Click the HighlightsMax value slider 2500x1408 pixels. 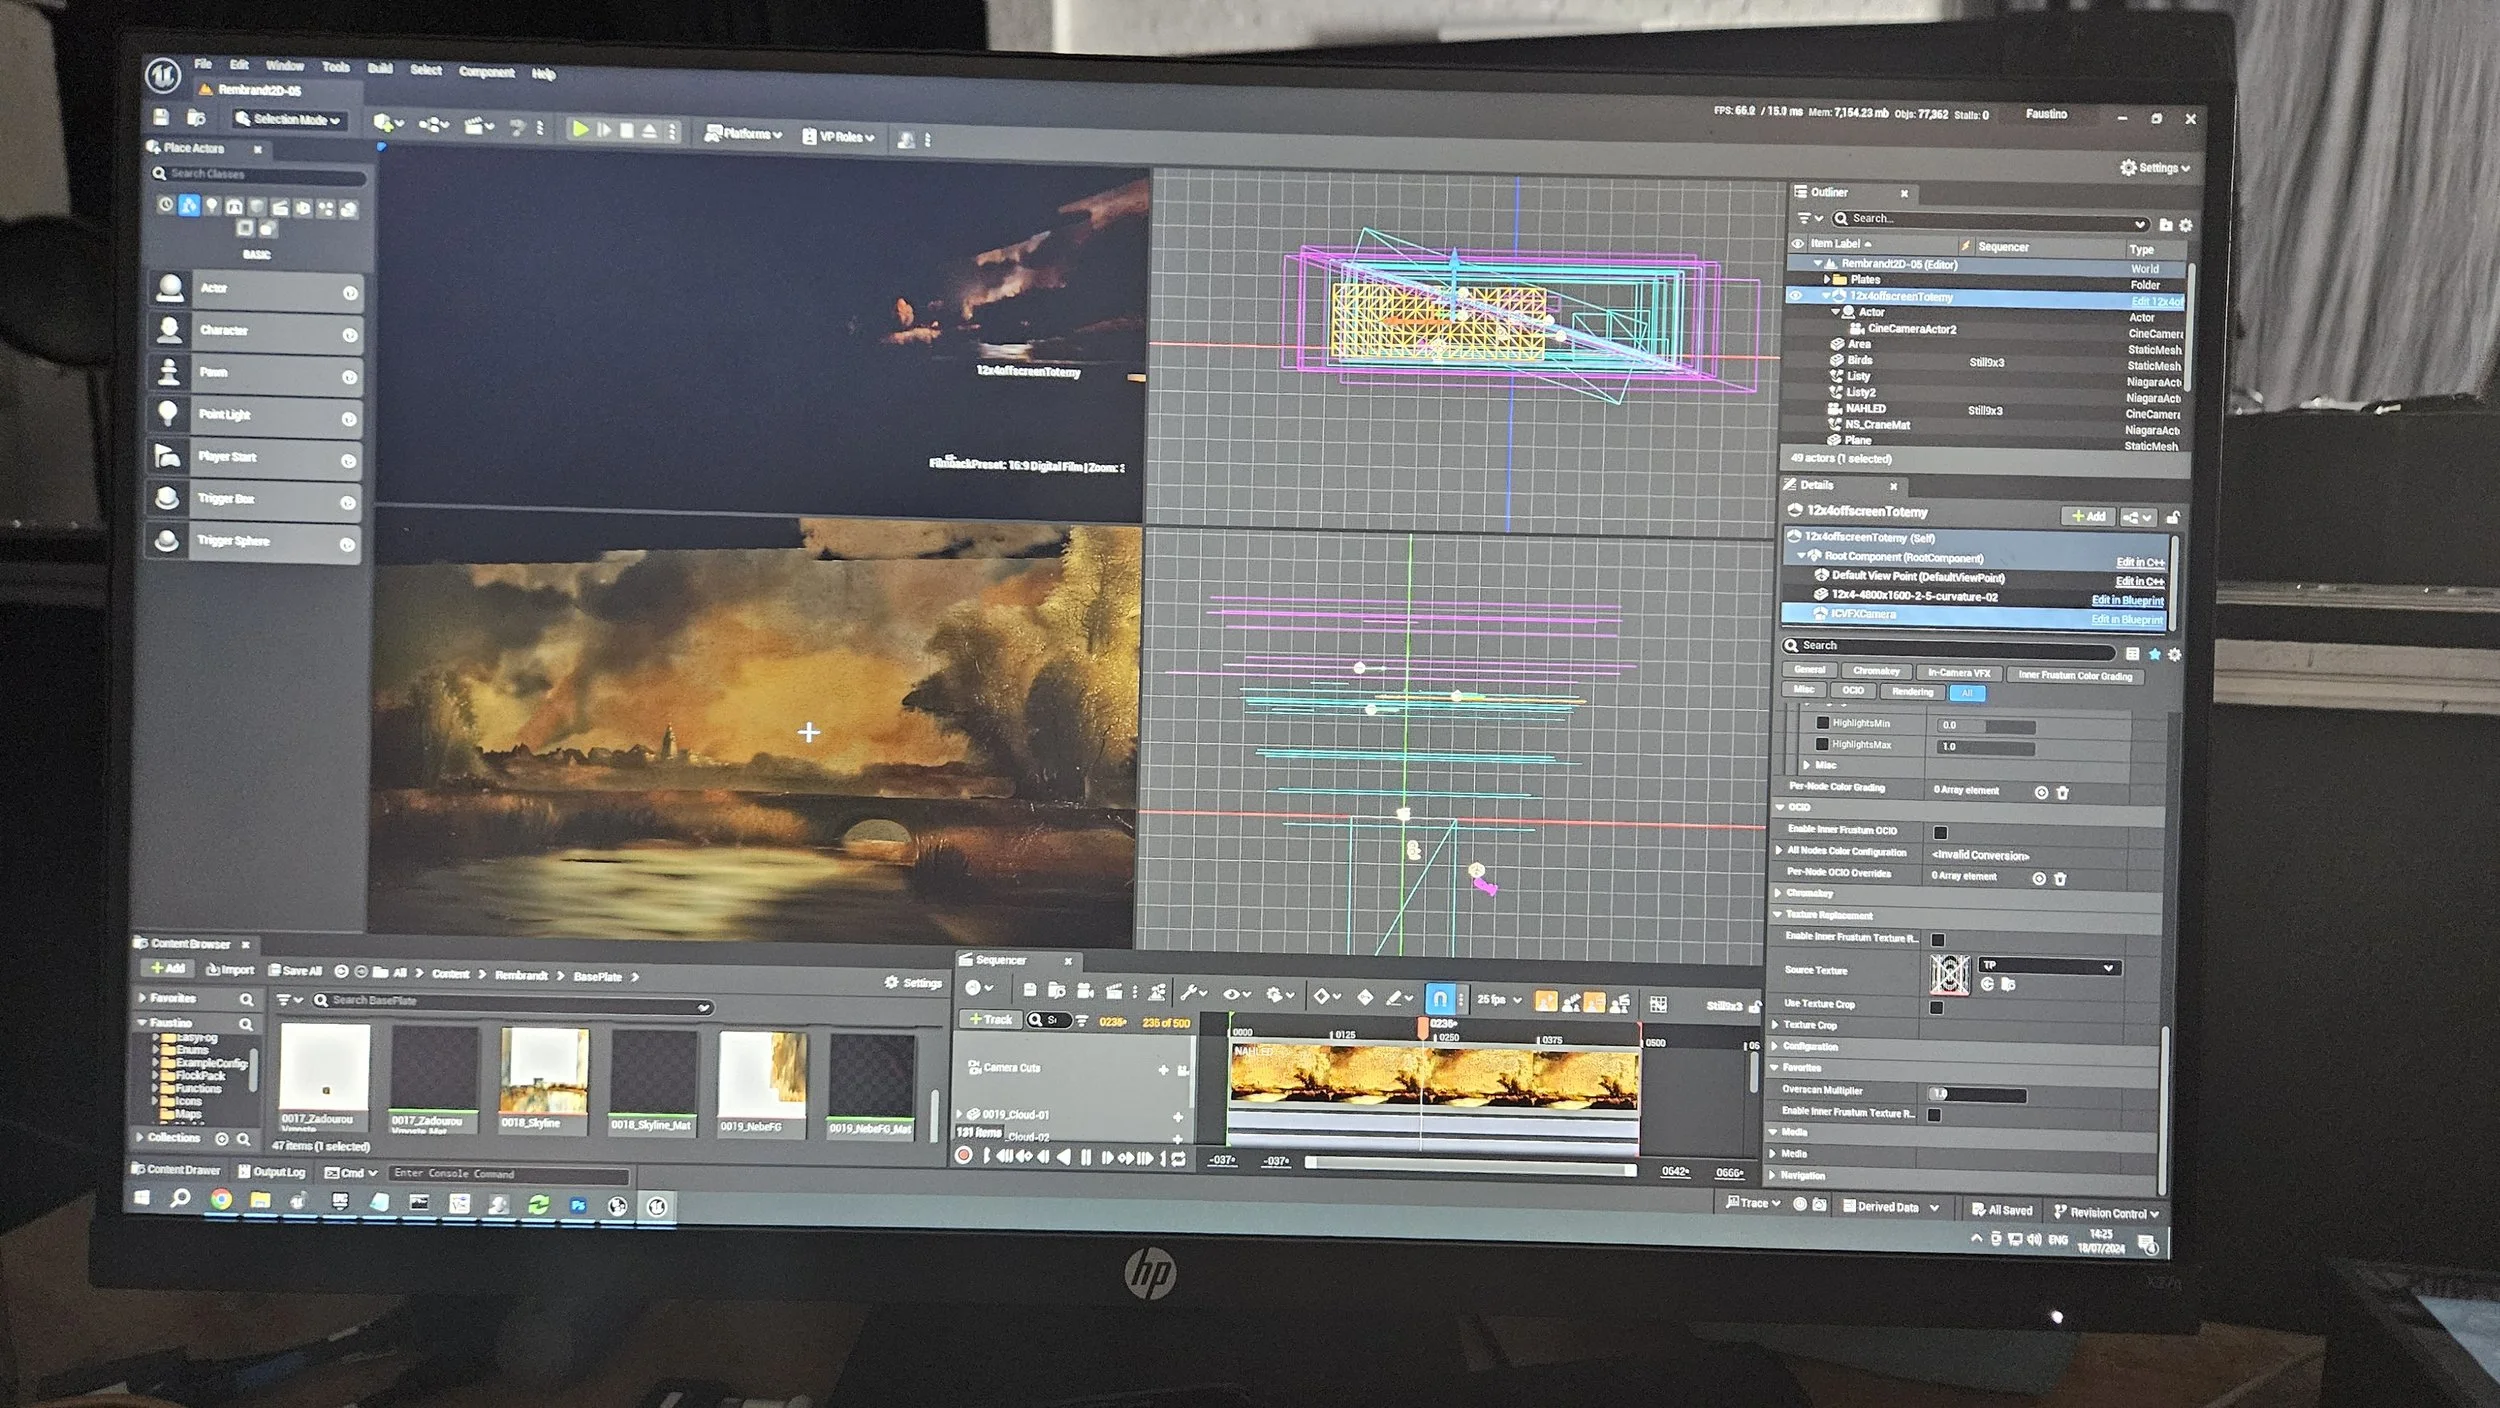coord(1986,747)
